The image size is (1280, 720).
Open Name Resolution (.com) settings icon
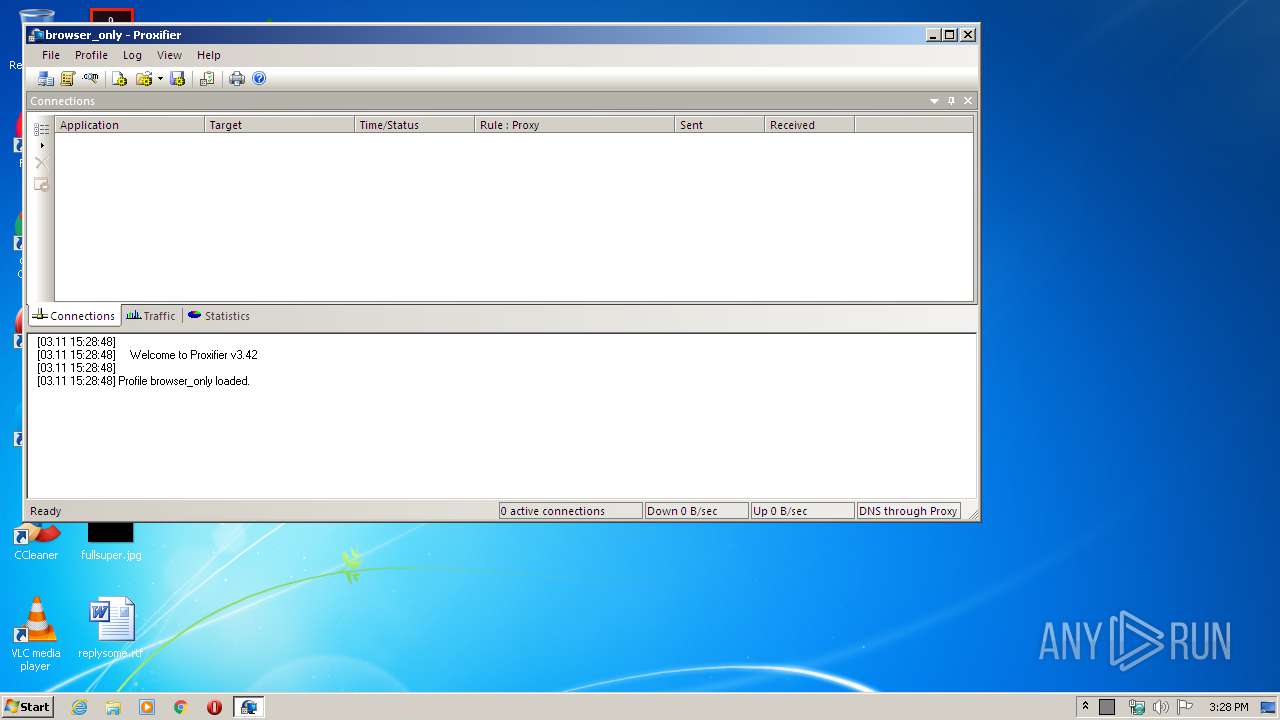(91, 79)
